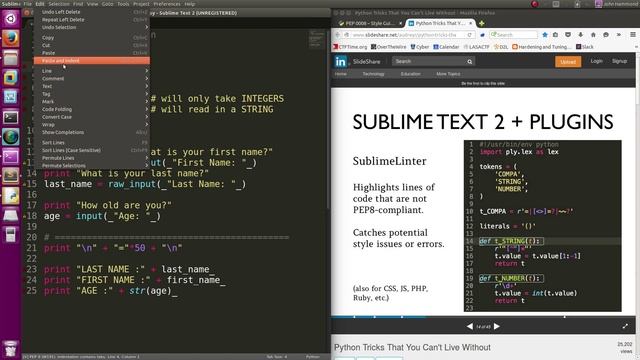
Task: Open black Terminal icon in the dock
Action: pyautogui.click(x=11, y=118)
